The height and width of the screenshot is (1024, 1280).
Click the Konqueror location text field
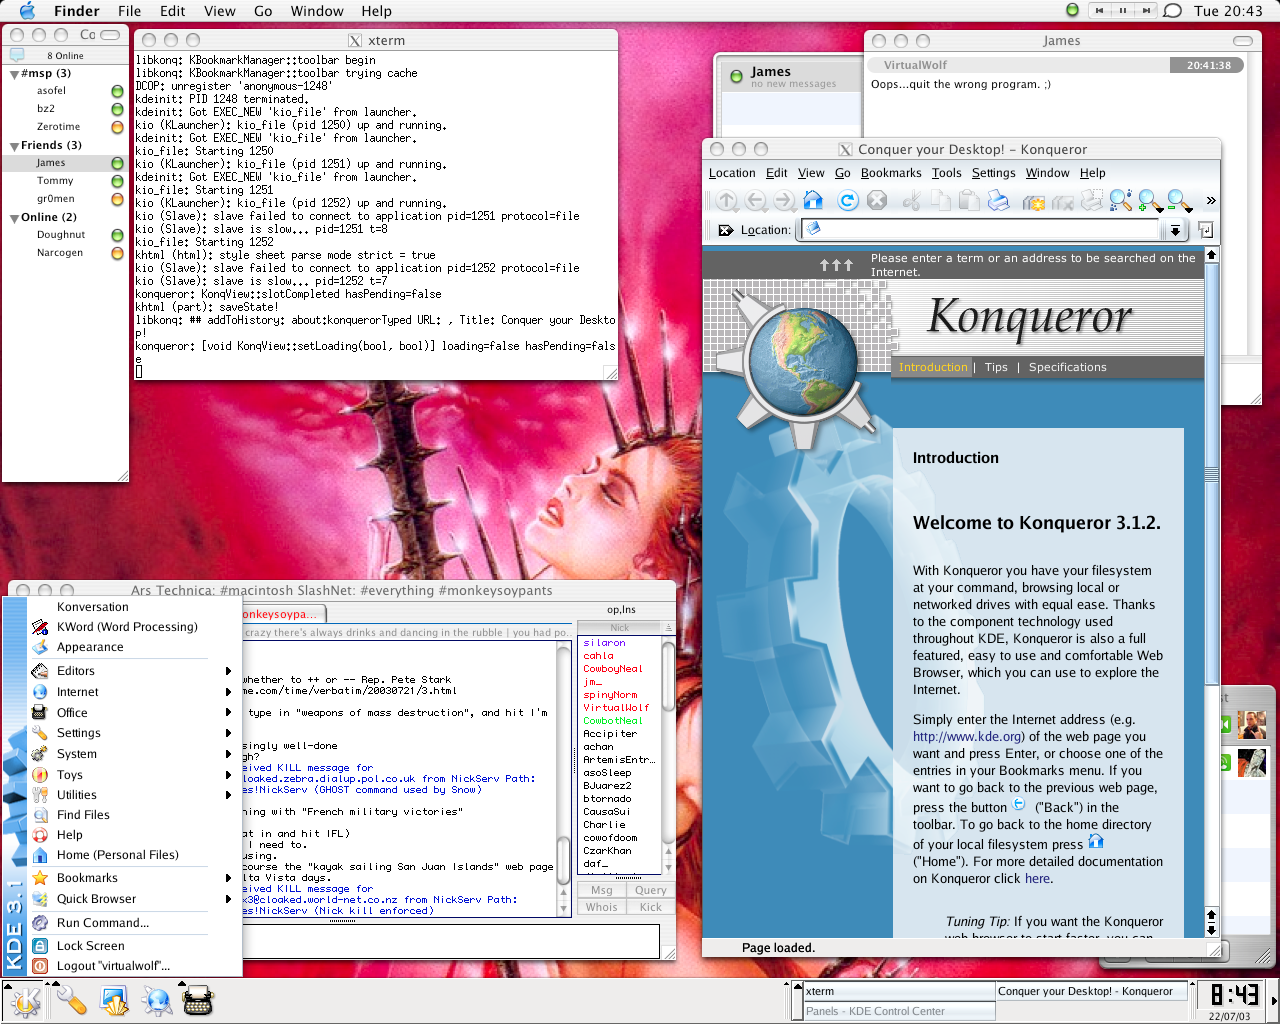coord(981,230)
